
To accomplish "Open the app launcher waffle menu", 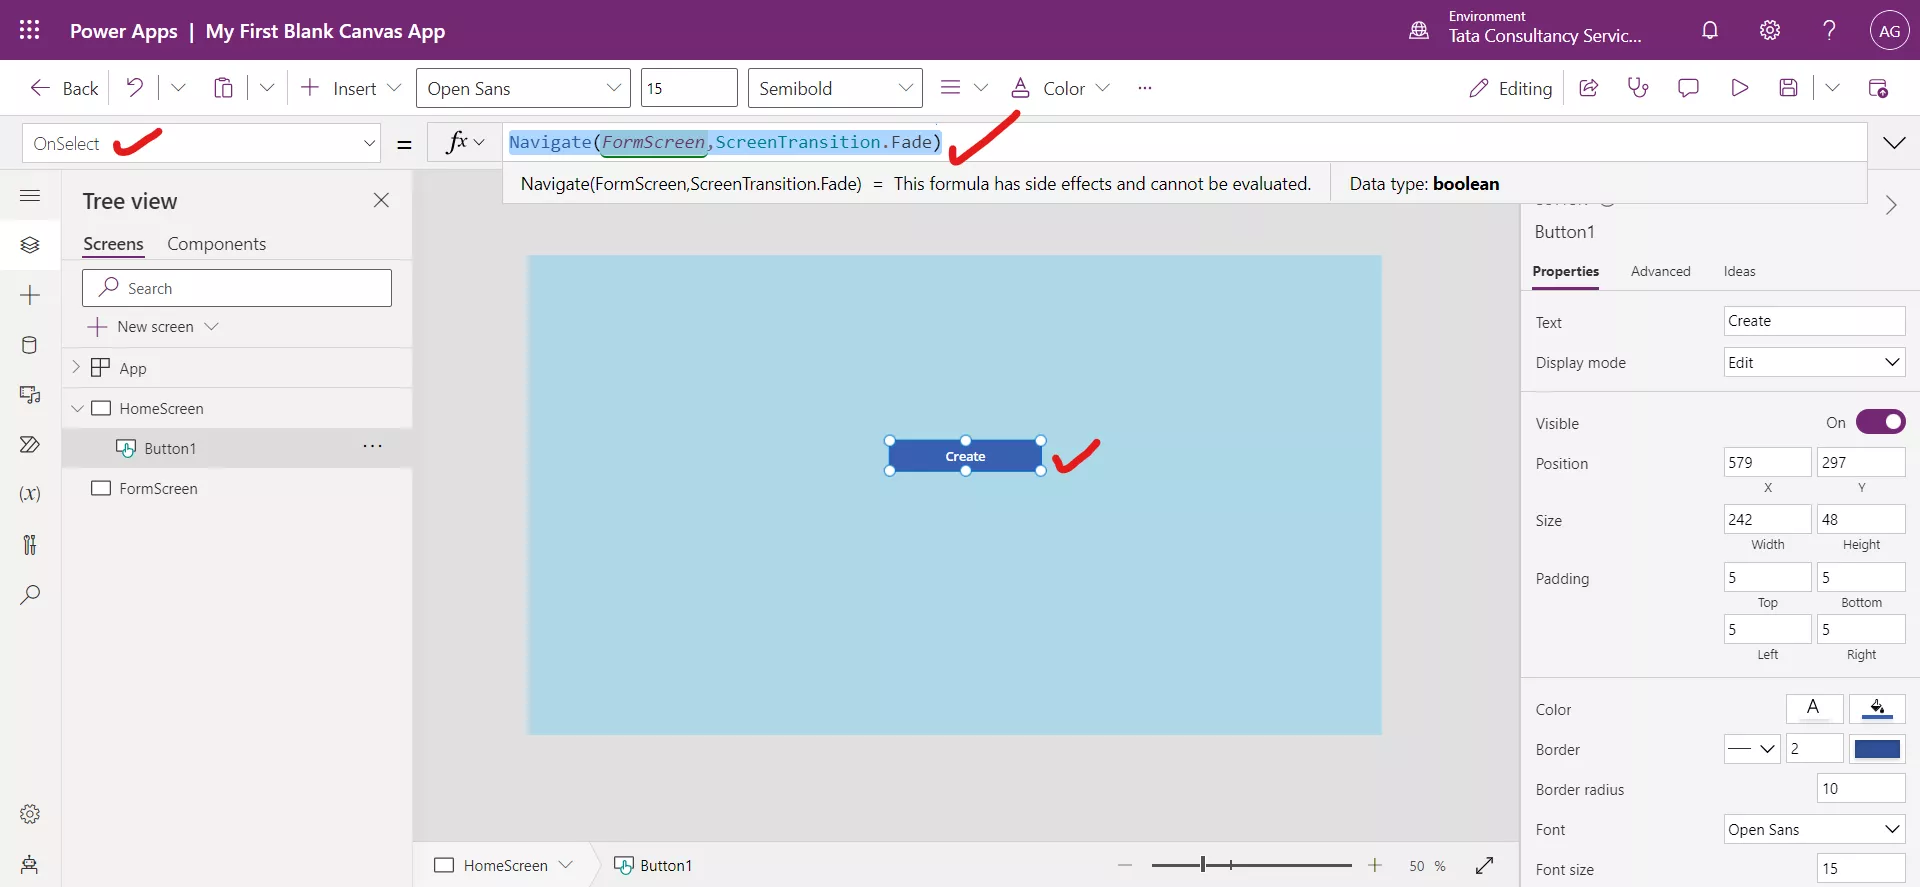I will [30, 30].
